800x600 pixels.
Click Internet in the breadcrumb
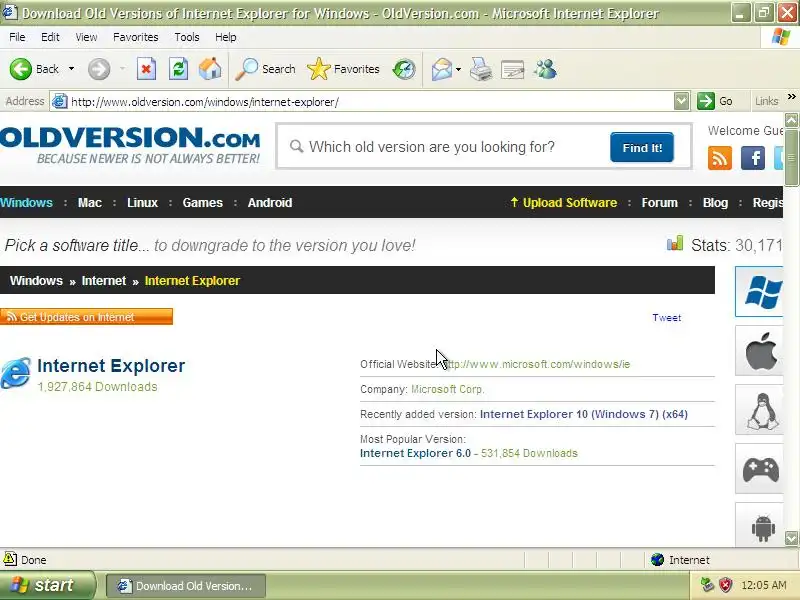[x=104, y=281]
